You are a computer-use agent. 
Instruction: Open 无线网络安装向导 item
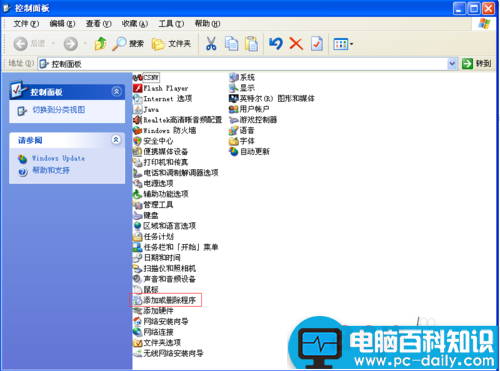click(x=168, y=353)
